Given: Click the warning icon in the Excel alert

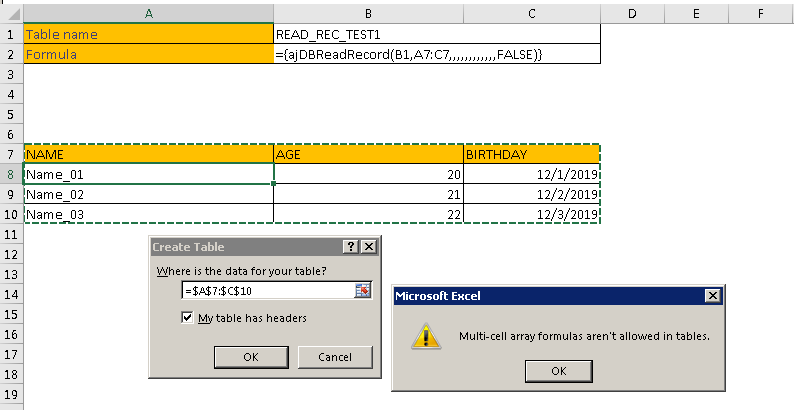Looking at the screenshot, I should point(425,336).
